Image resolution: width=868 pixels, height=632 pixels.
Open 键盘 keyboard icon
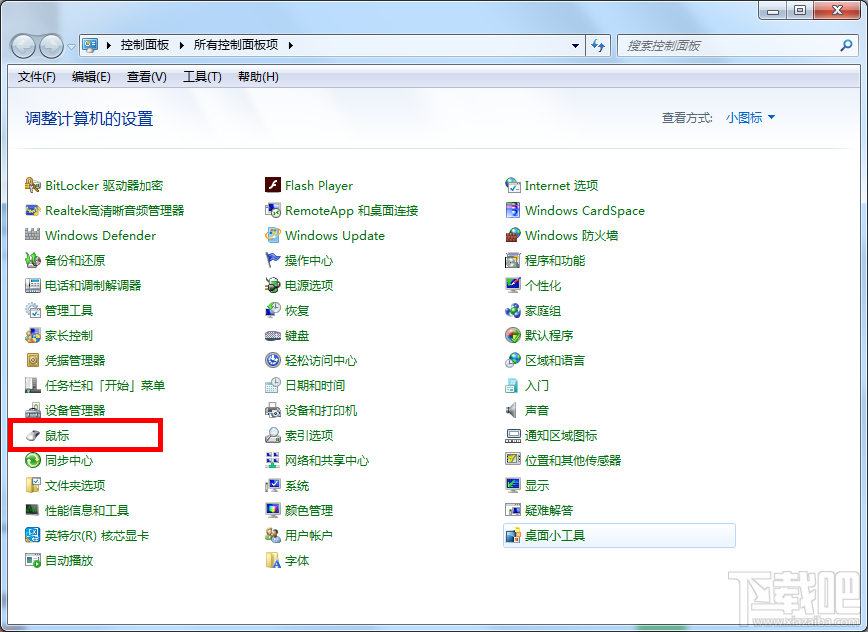(x=273, y=335)
